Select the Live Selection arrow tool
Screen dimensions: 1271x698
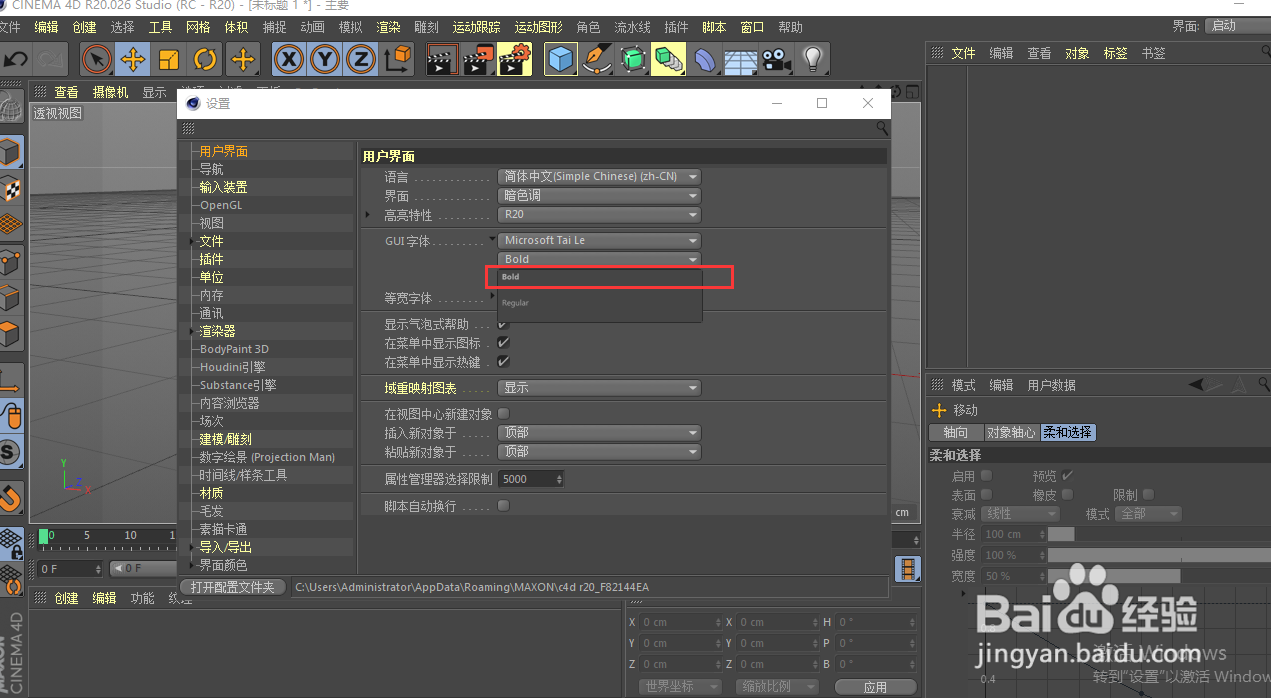[96, 60]
